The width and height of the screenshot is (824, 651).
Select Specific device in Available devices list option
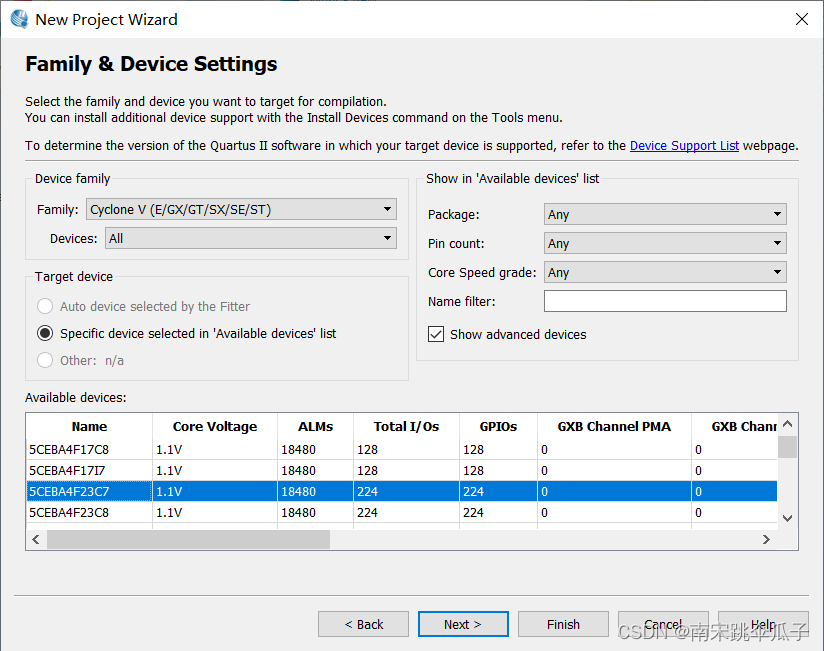[x=45, y=333]
